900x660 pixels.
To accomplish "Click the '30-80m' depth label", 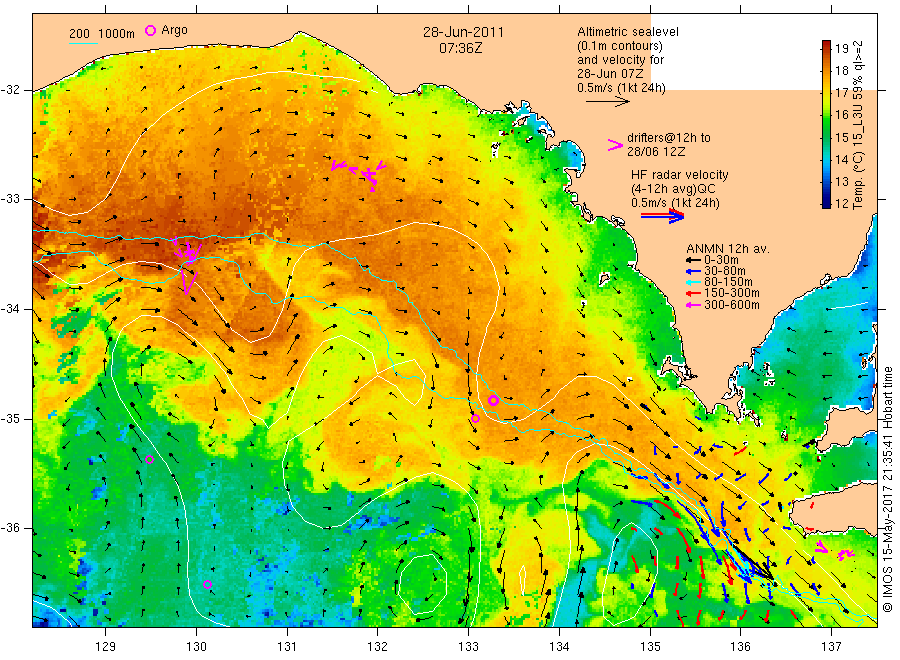I will (725, 271).
